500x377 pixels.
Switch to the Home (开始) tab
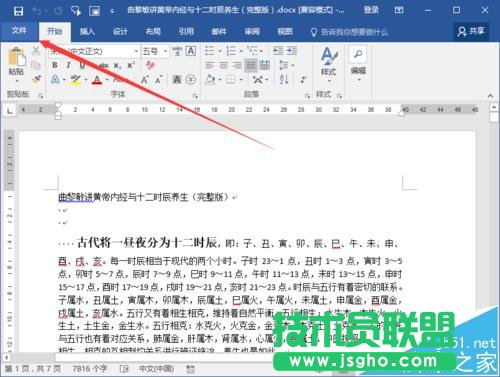[x=54, y=32]
